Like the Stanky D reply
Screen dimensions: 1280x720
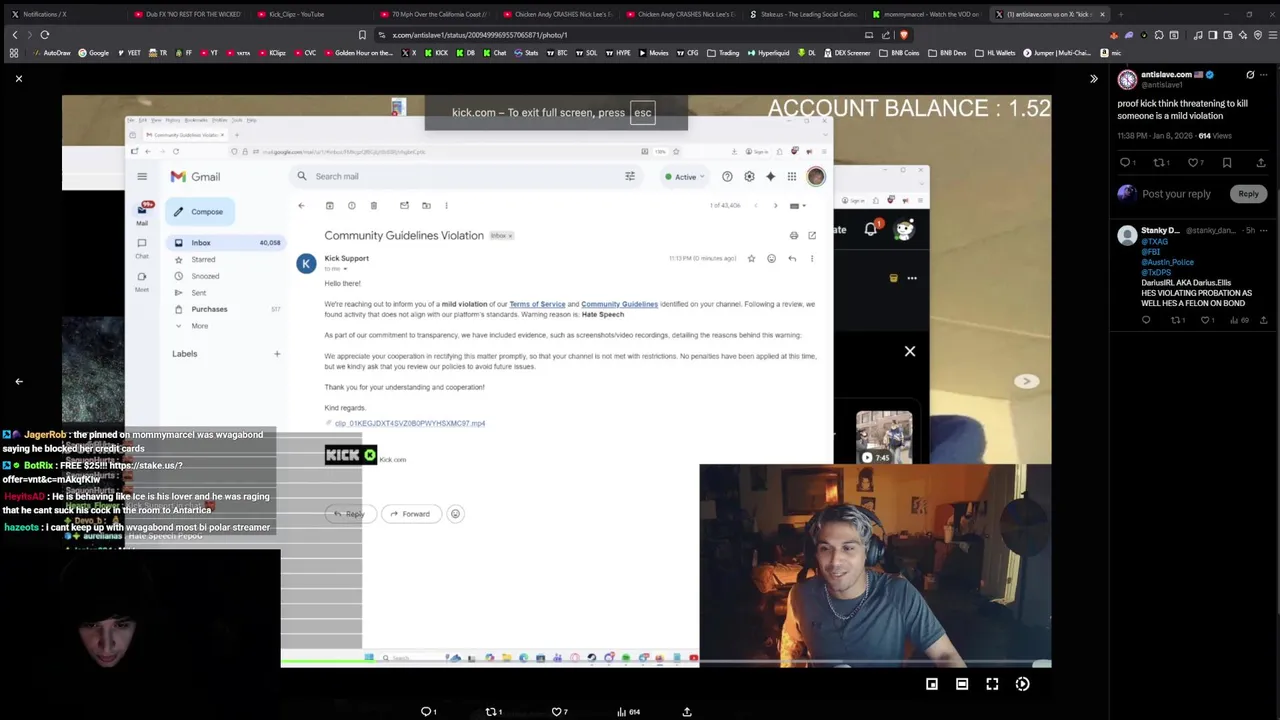click(x=1207, y=320)
